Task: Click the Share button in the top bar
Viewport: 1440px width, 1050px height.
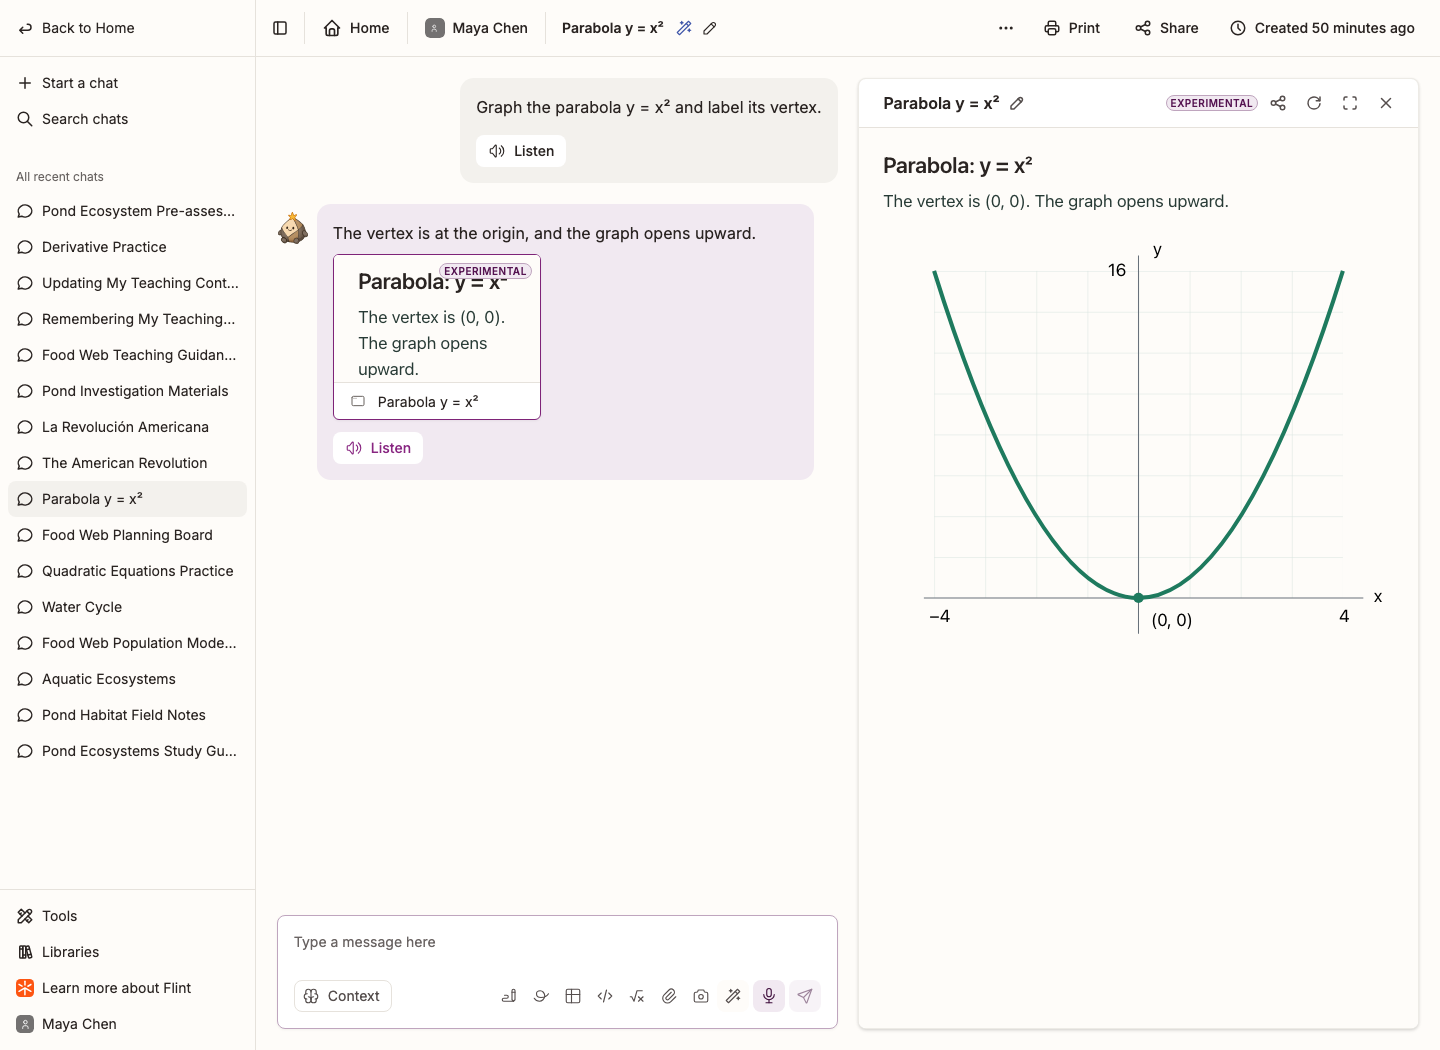Action: tap(1167, 28)
